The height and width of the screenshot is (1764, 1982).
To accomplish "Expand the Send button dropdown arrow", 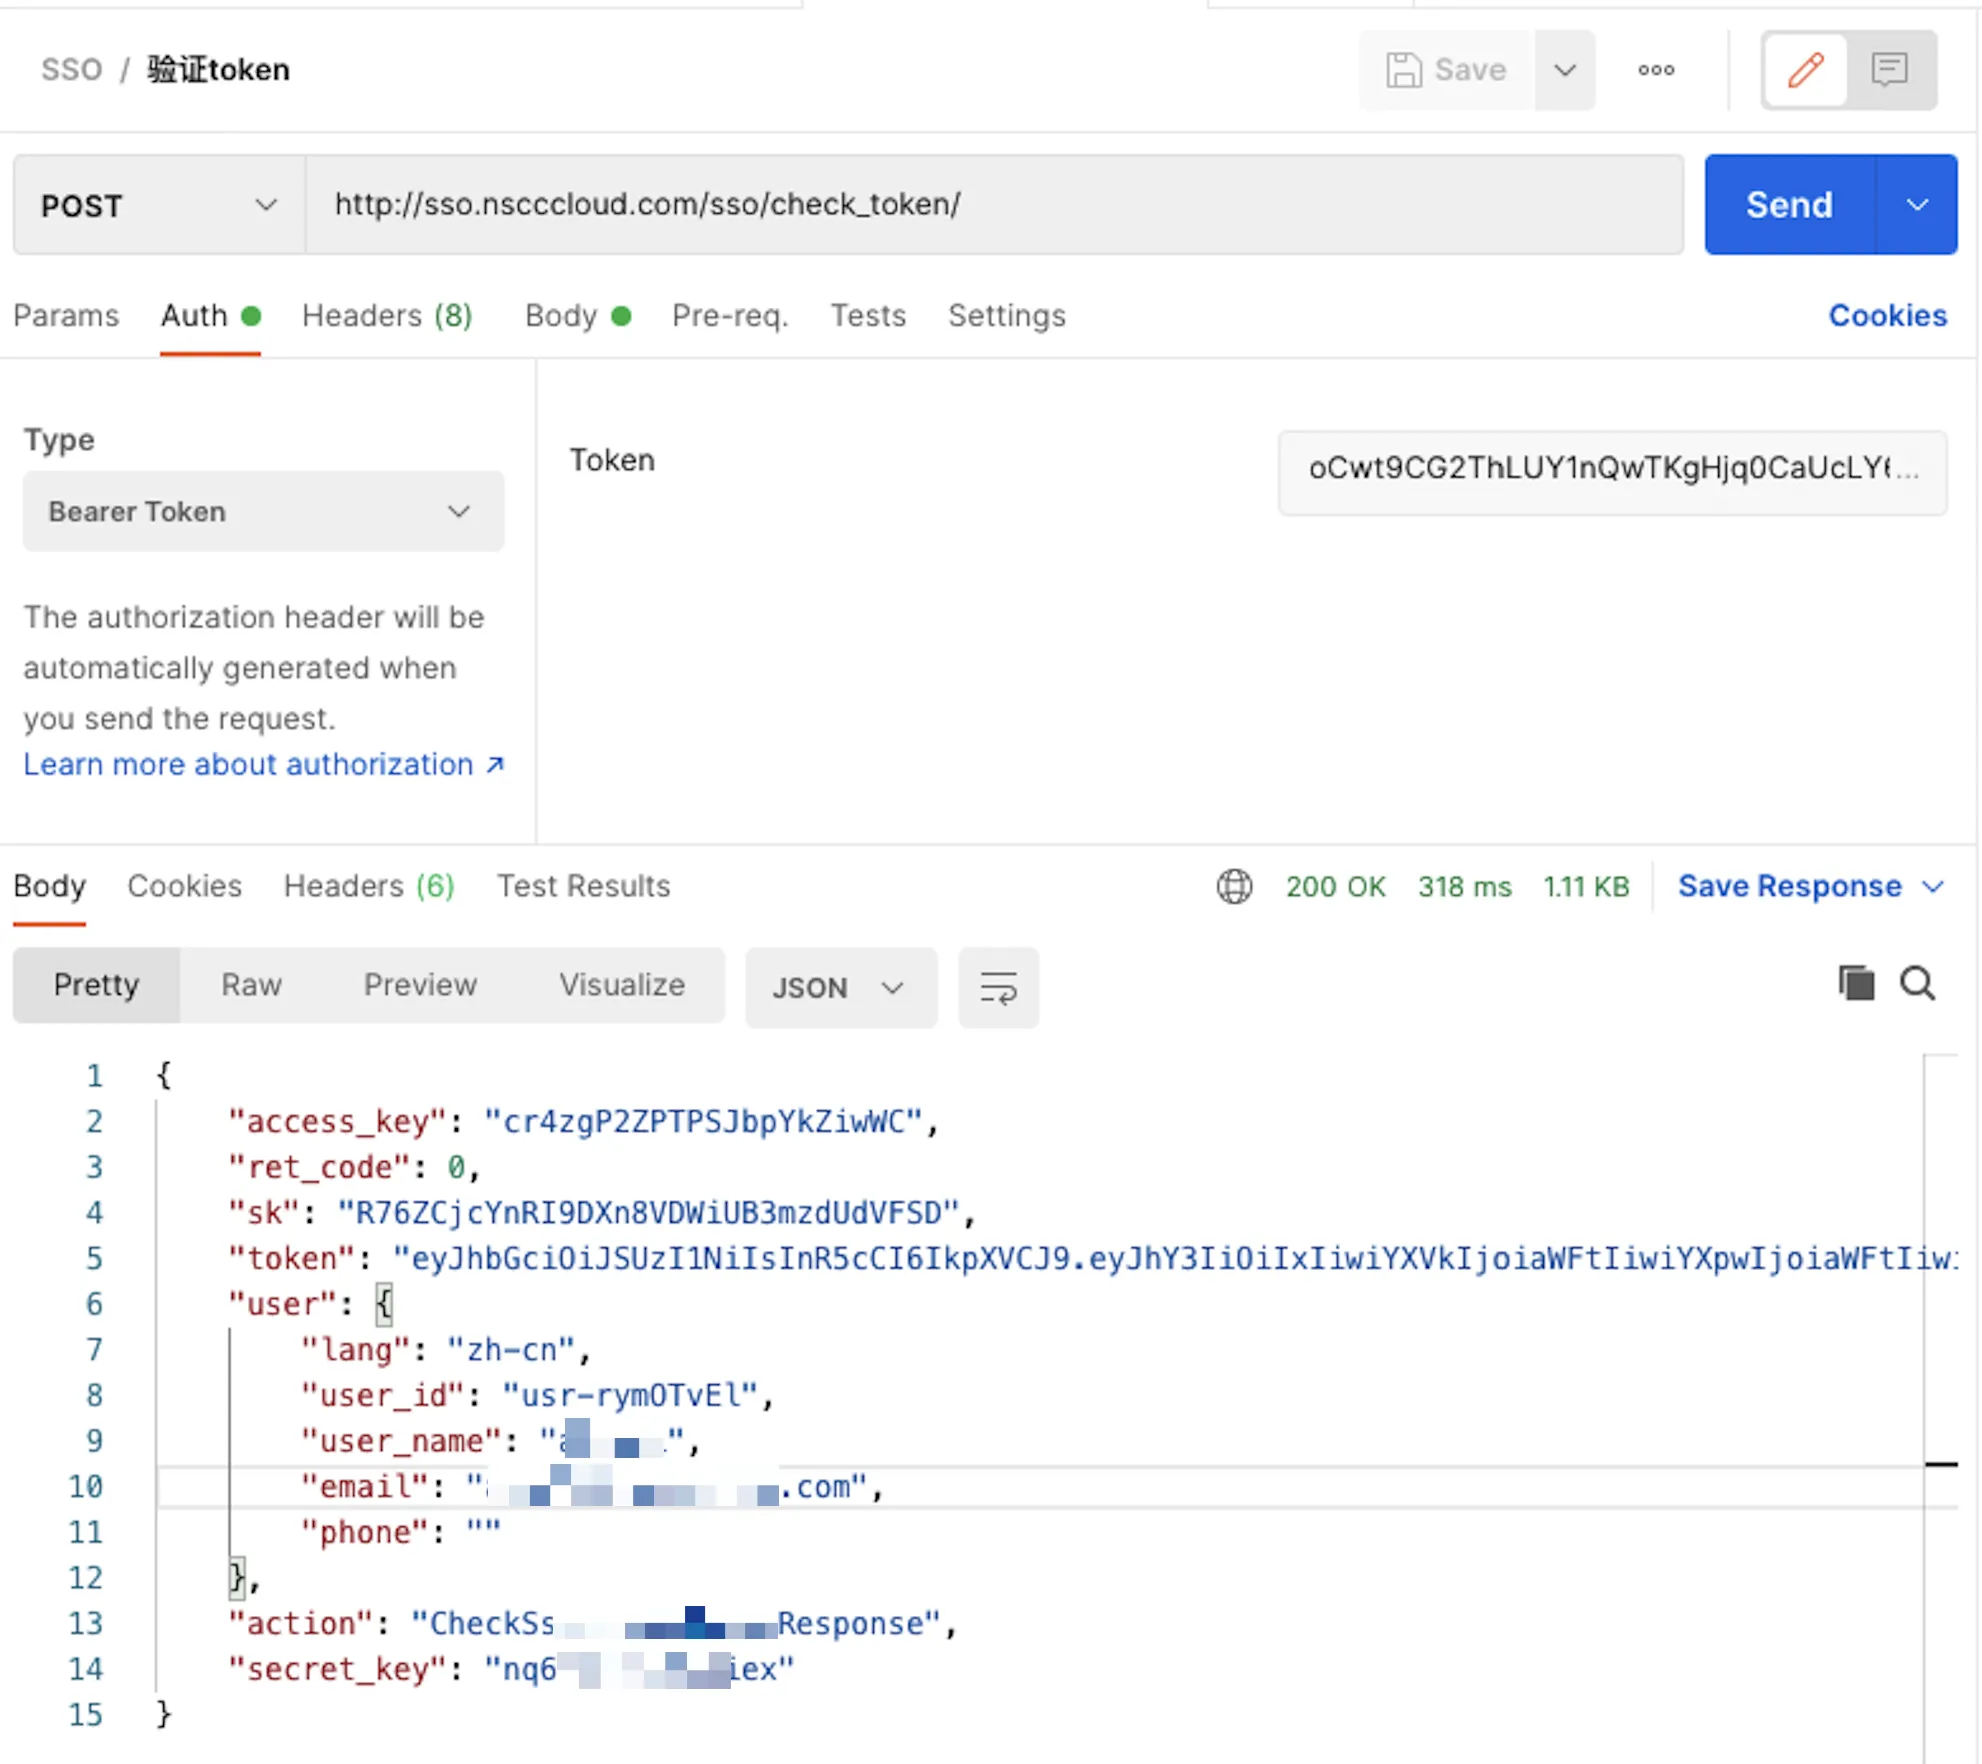I will 1916,205.
